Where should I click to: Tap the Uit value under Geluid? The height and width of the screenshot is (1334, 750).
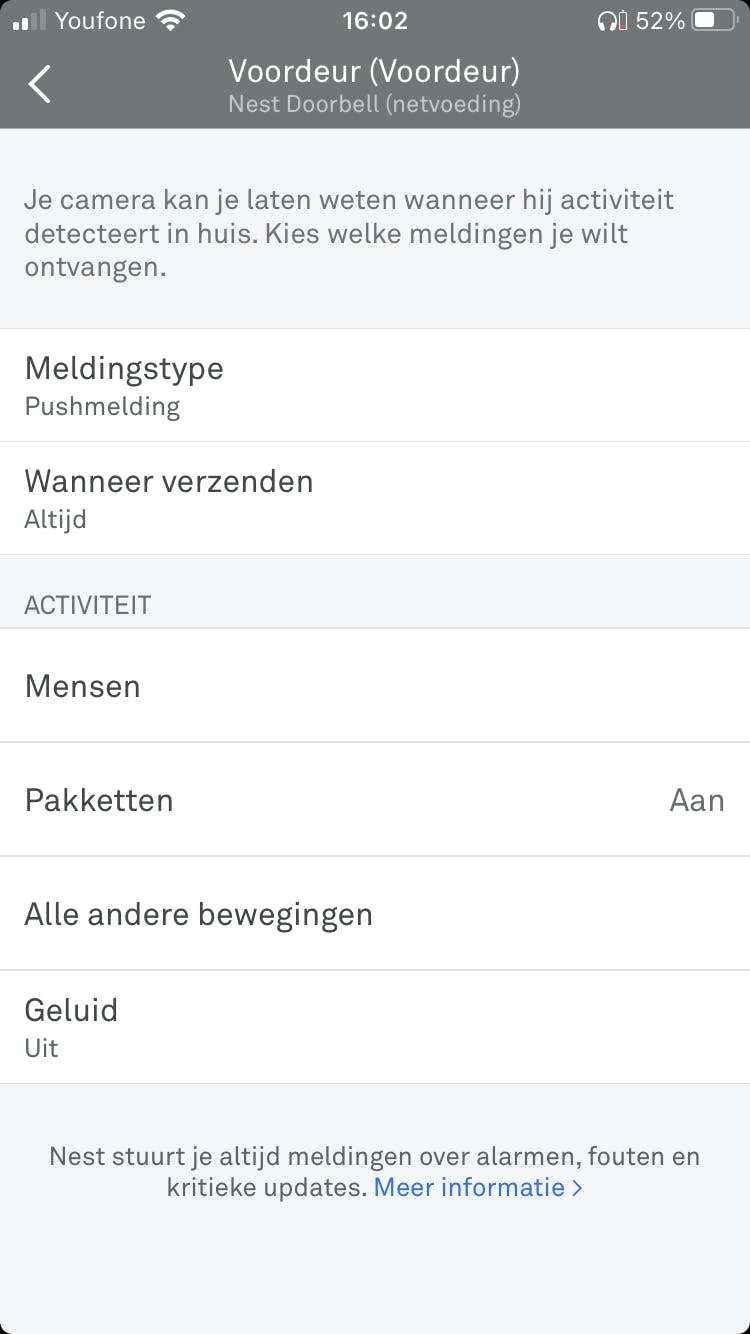(x=42, y=1048)
